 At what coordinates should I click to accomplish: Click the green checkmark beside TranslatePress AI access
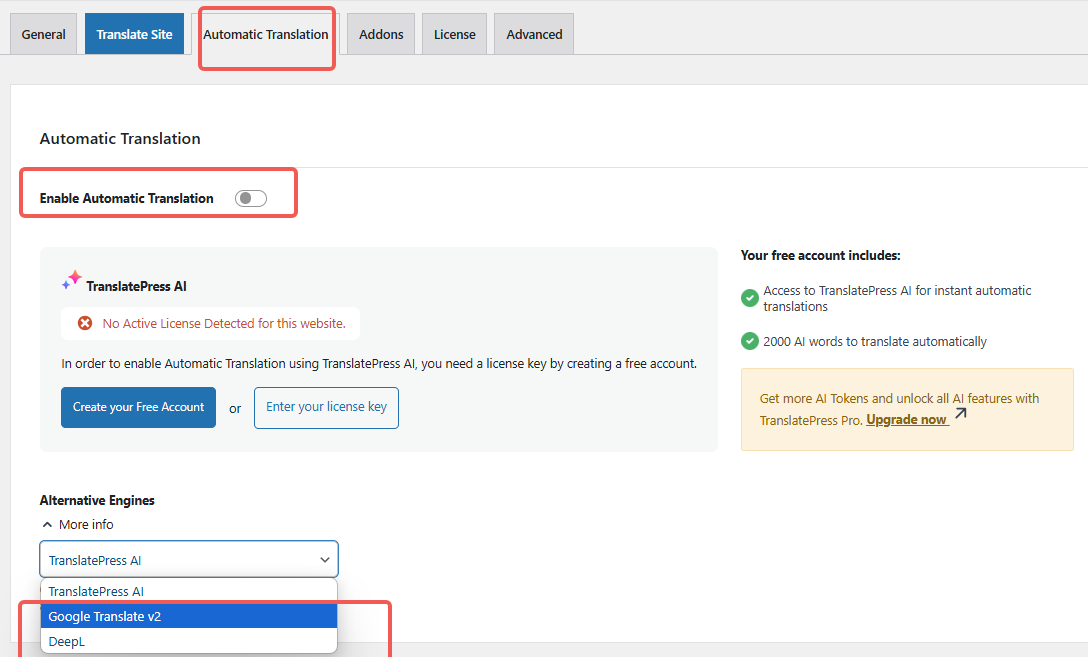click(749, 298)
